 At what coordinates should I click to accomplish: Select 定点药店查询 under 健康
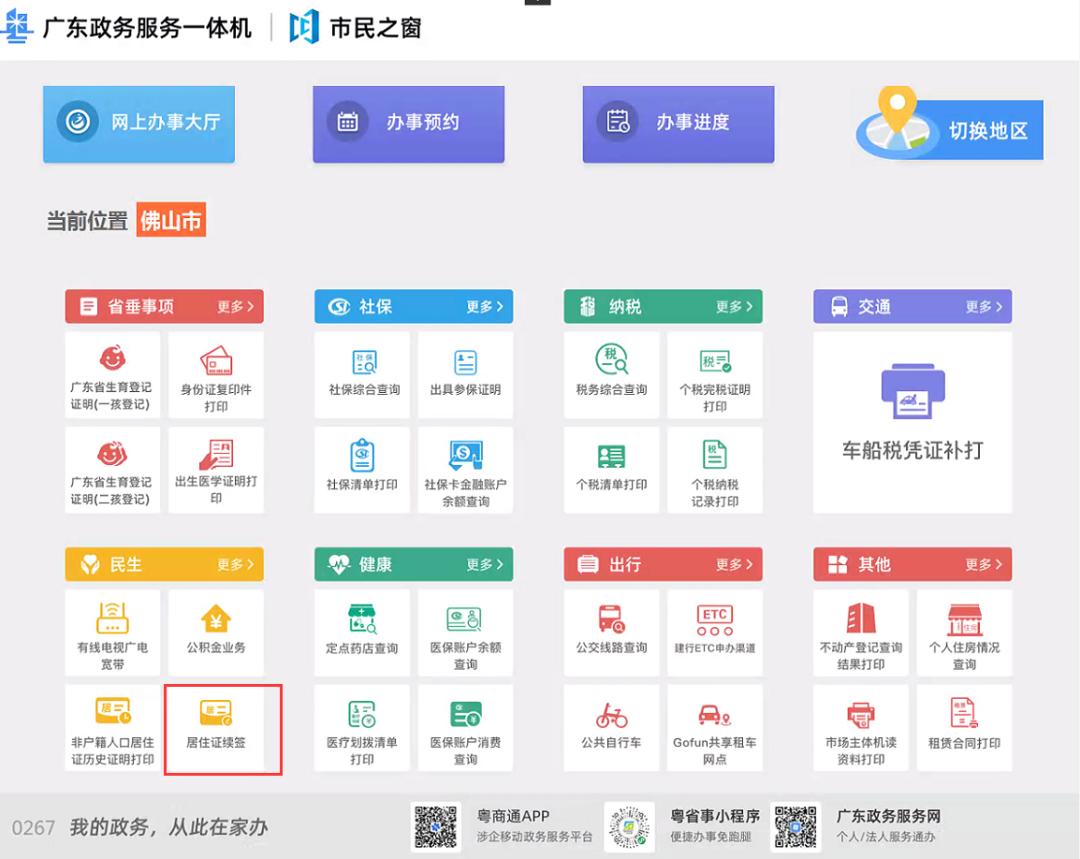pos(362,632)
